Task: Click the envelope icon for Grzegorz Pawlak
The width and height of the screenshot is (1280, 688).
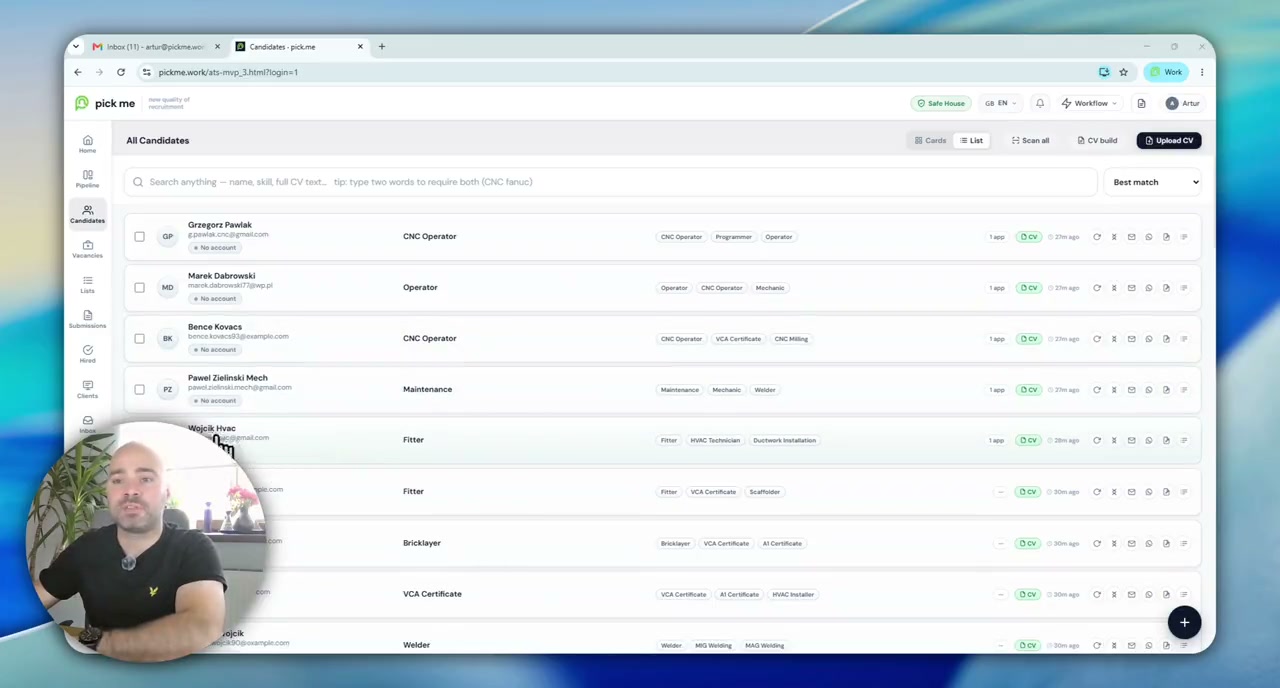Action: [1131, 237]
